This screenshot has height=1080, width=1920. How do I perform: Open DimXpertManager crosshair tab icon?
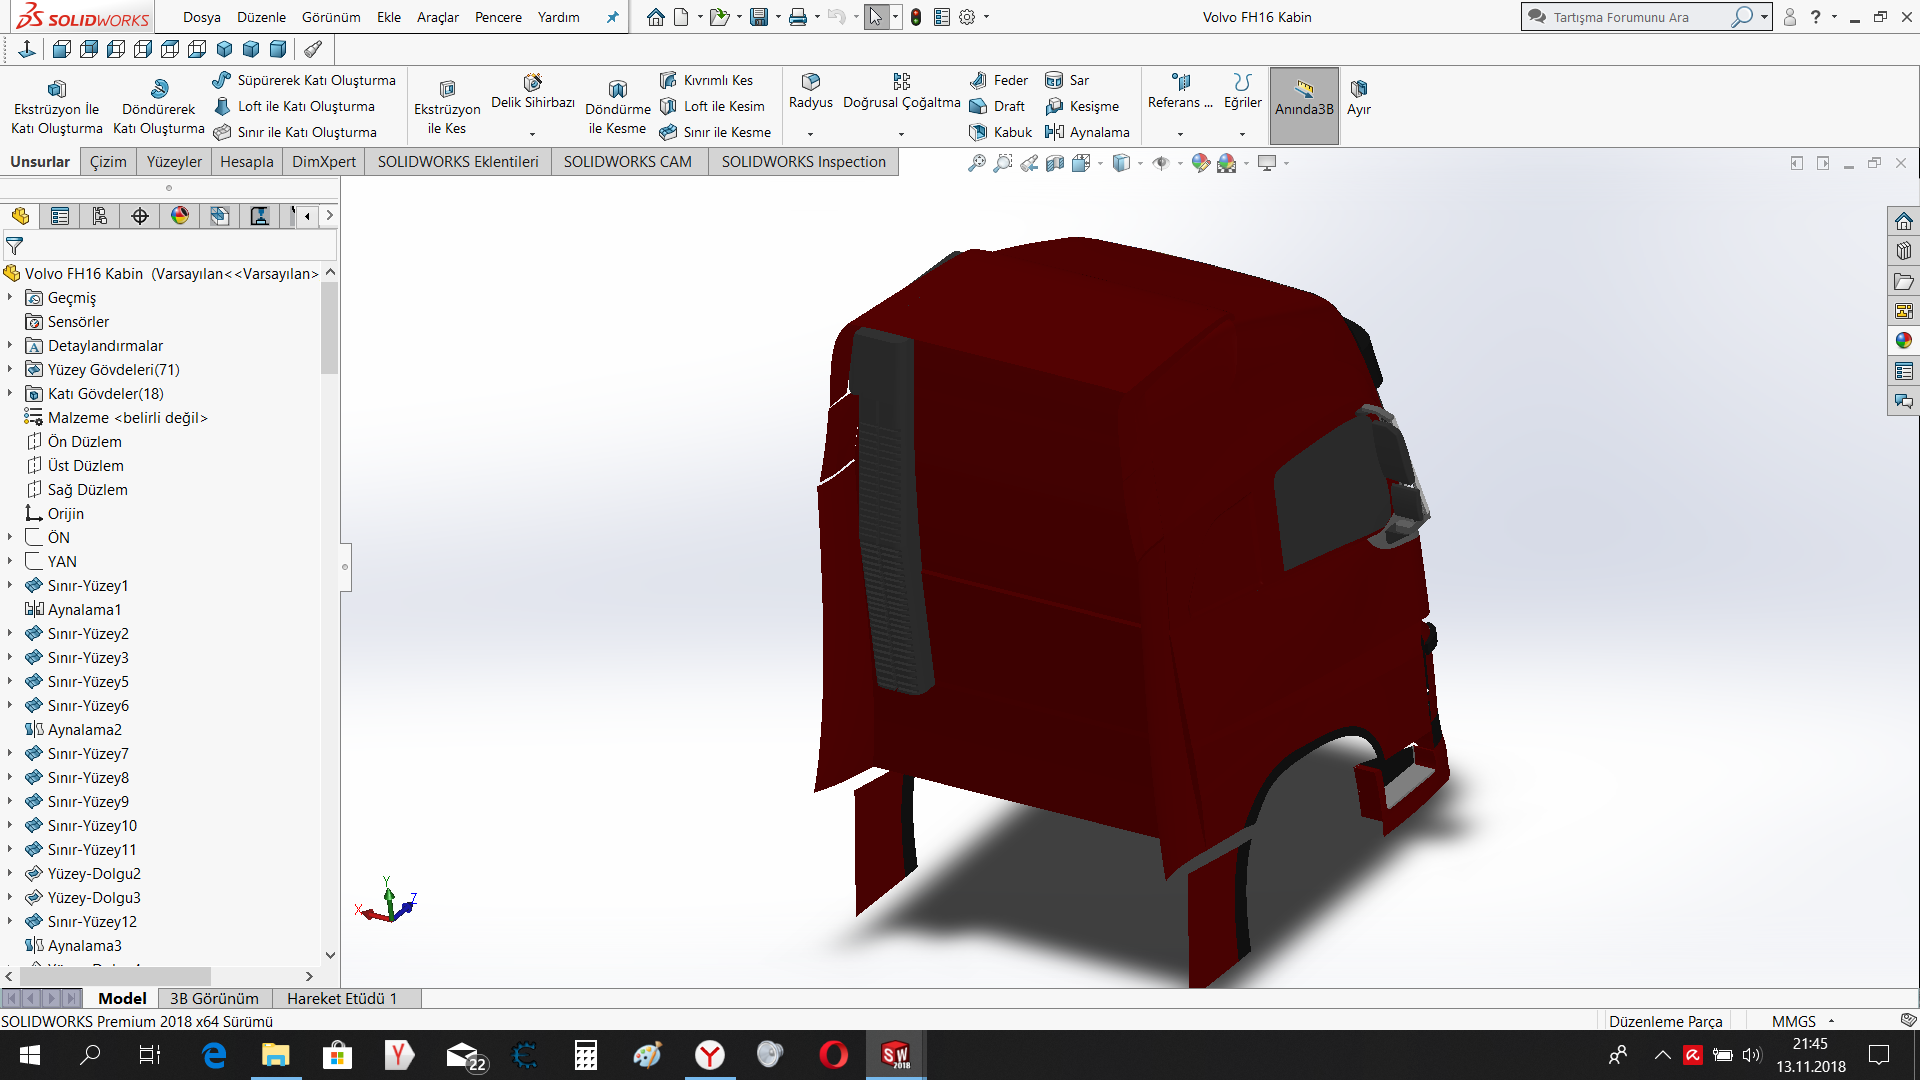(x=140, y=216)
